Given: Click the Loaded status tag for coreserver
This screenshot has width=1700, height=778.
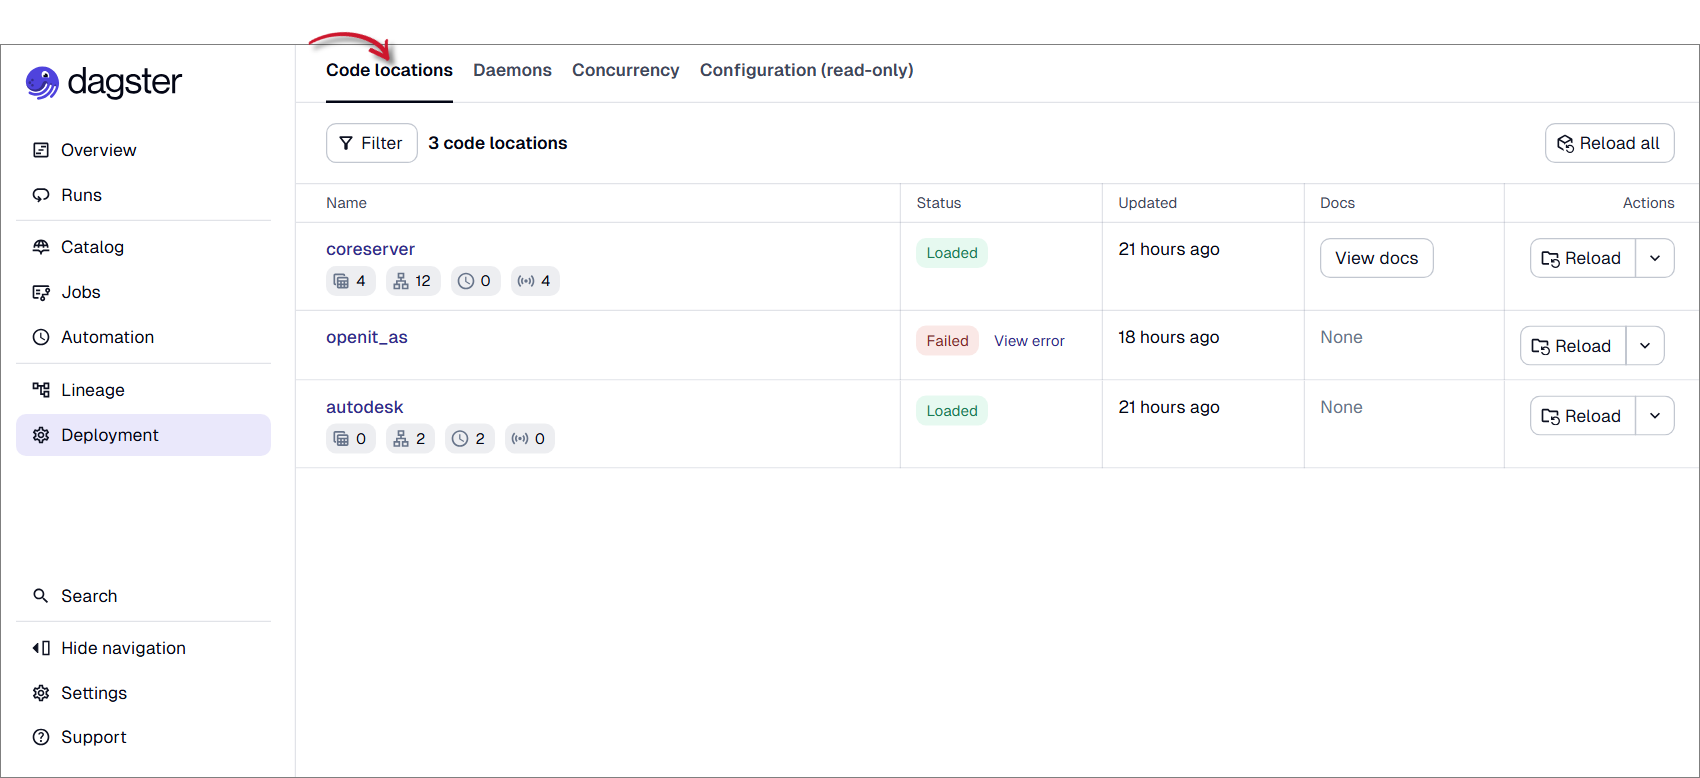Looking at the screenshot, I should point(952,253).
